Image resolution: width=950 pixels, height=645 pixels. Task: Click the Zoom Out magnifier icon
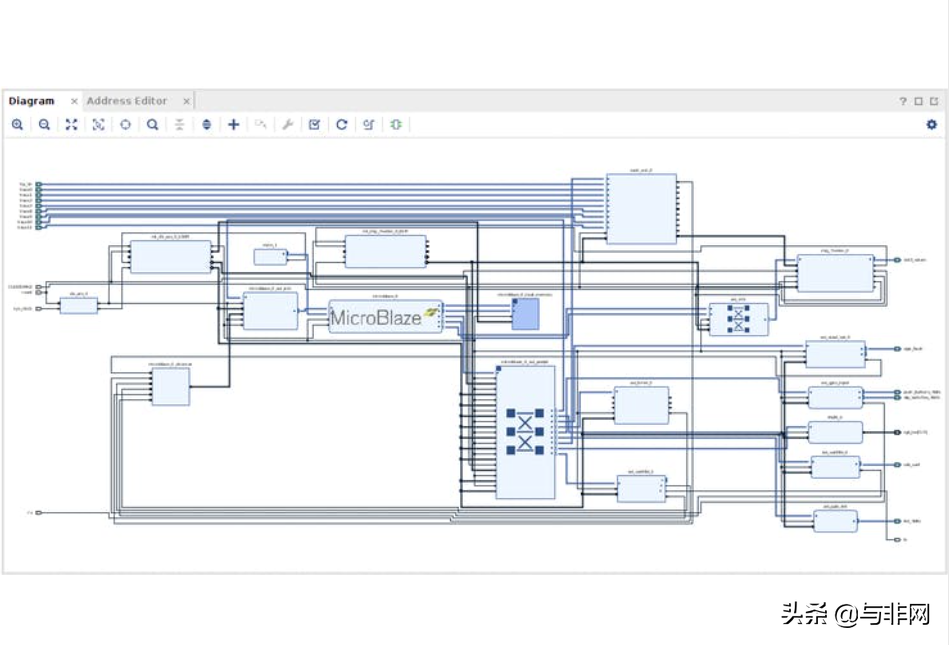coord(44,125)
